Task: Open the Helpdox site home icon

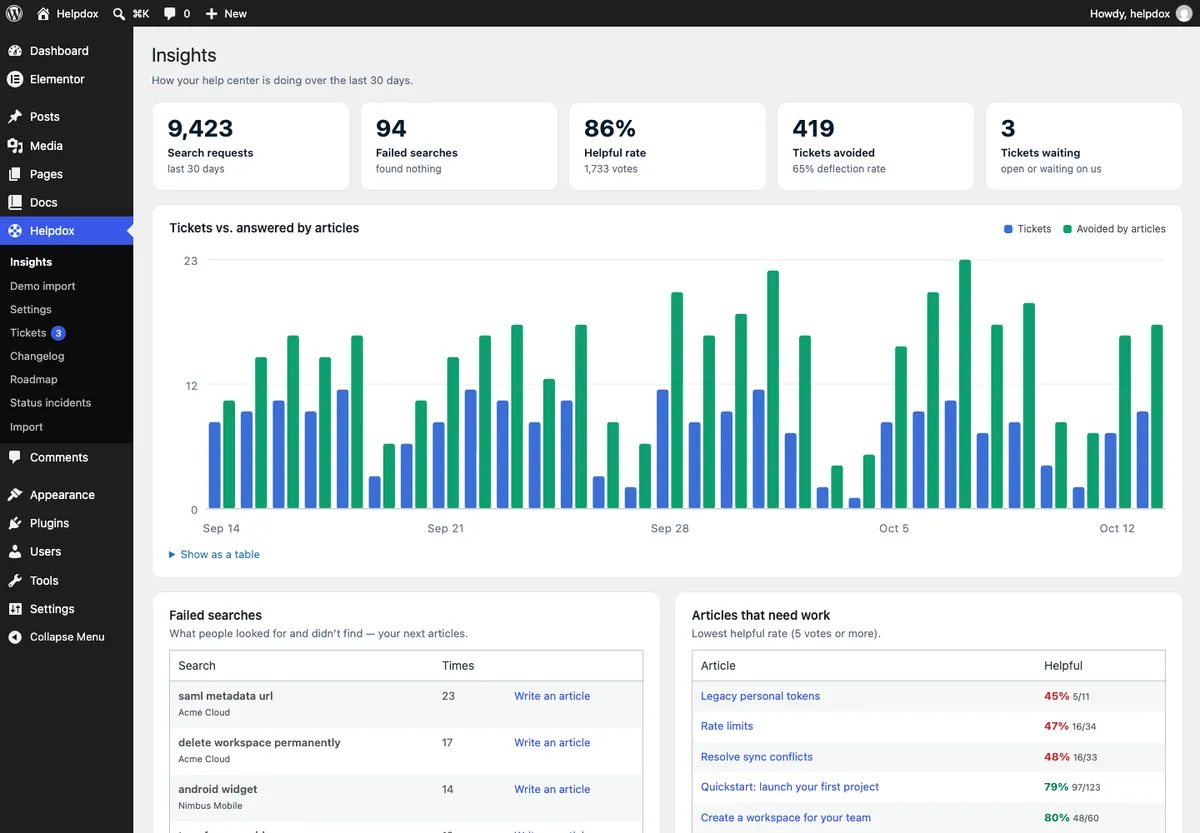Action: click(x=43, y=14)
